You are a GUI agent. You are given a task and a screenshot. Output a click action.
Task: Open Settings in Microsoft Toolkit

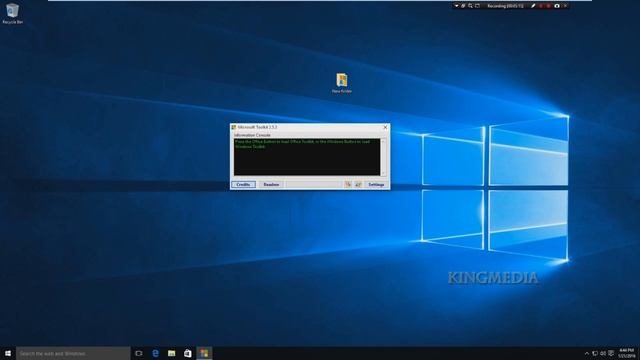coord(376,184)
